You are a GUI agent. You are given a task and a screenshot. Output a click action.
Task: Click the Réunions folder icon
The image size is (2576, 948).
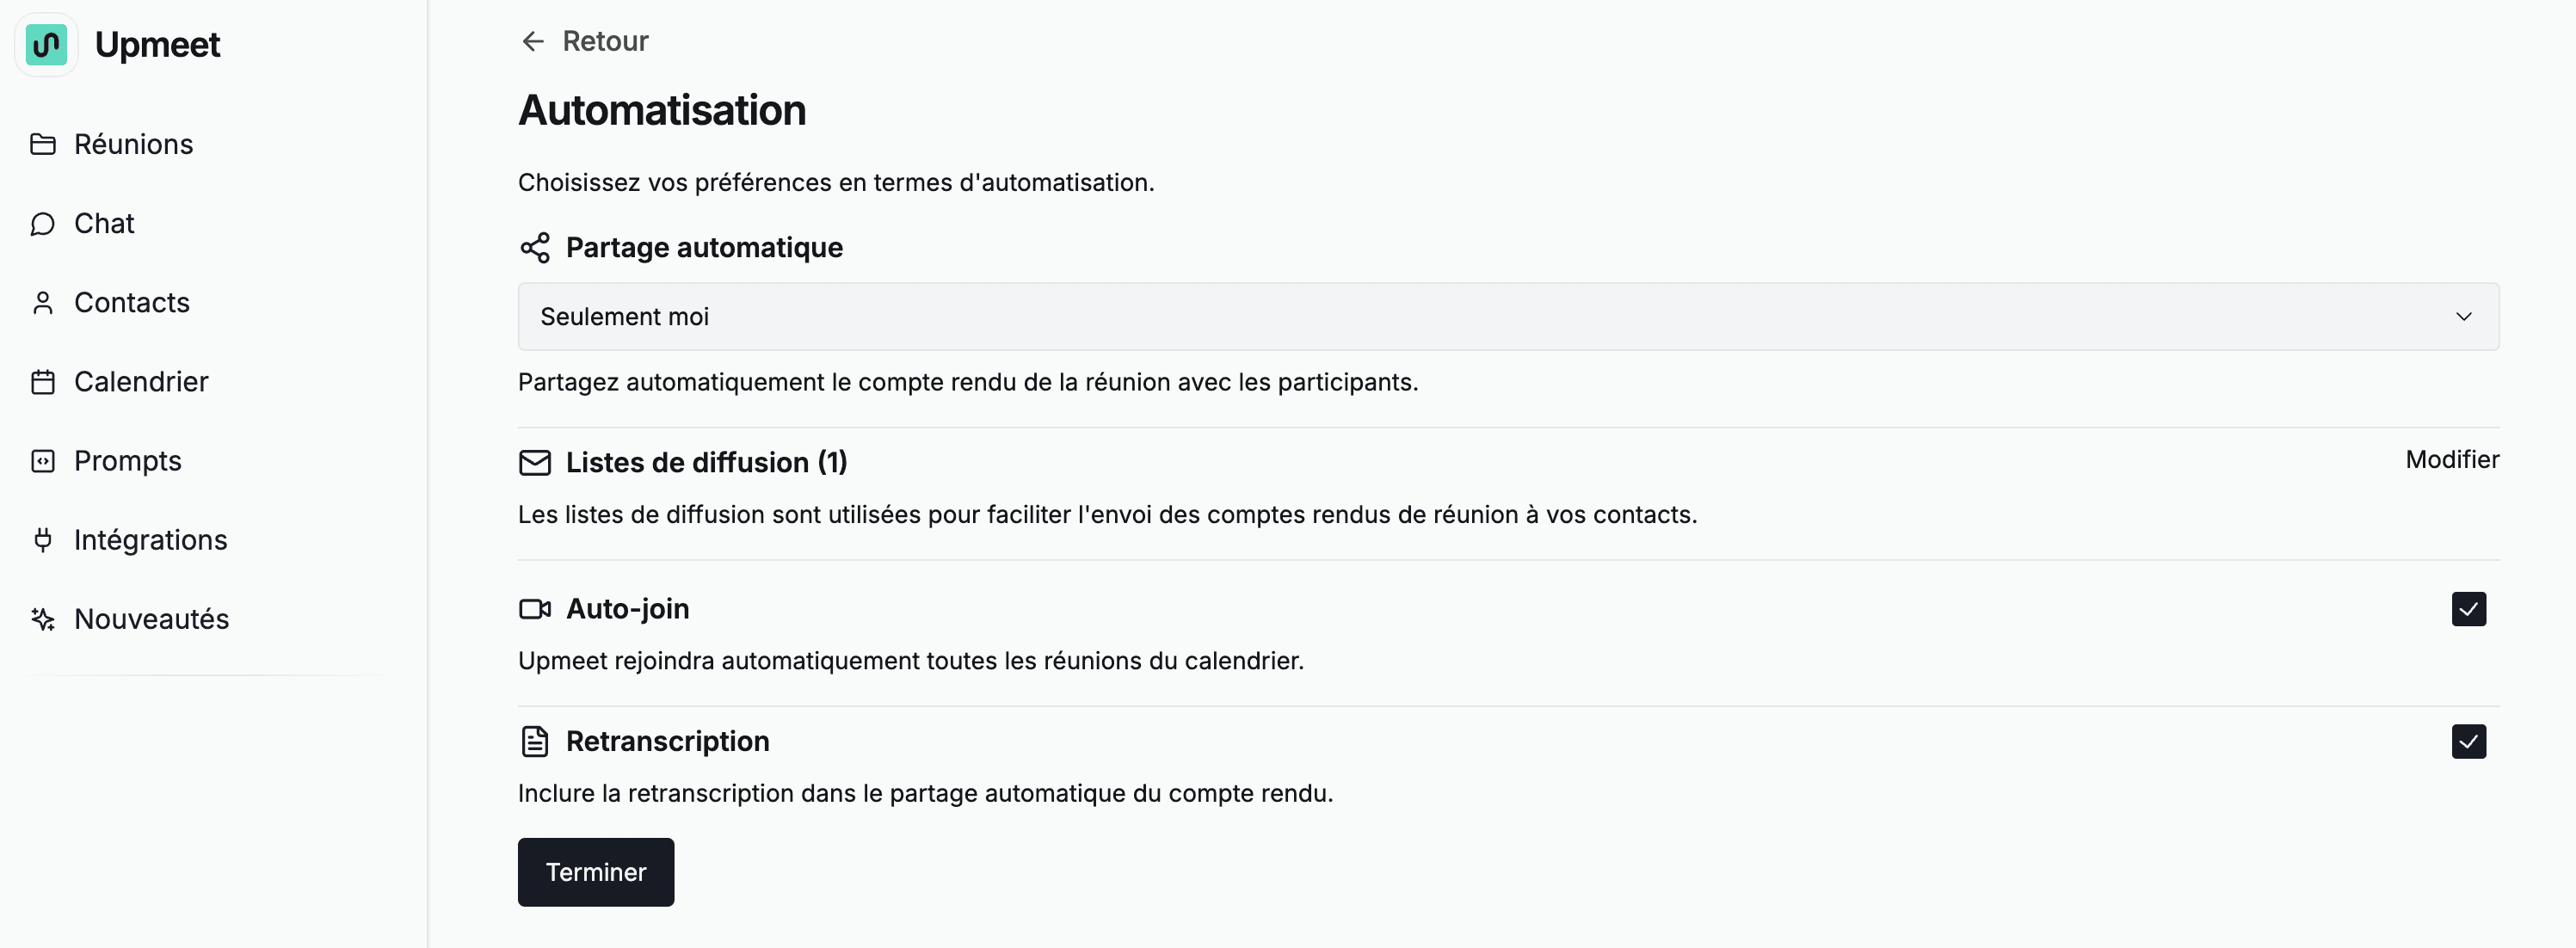(x=43, y=144)
